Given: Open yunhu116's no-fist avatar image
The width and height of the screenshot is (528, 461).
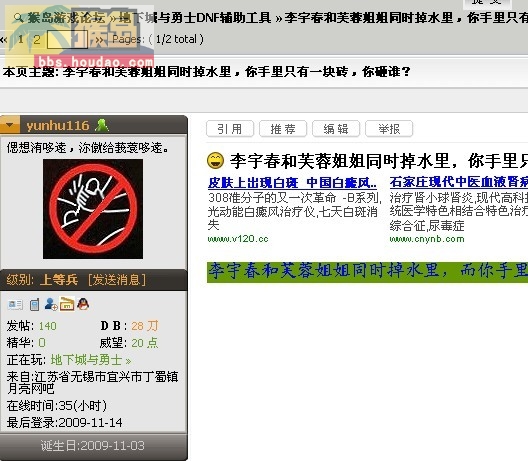Looking at the screenshot, I should coord(93,209).
